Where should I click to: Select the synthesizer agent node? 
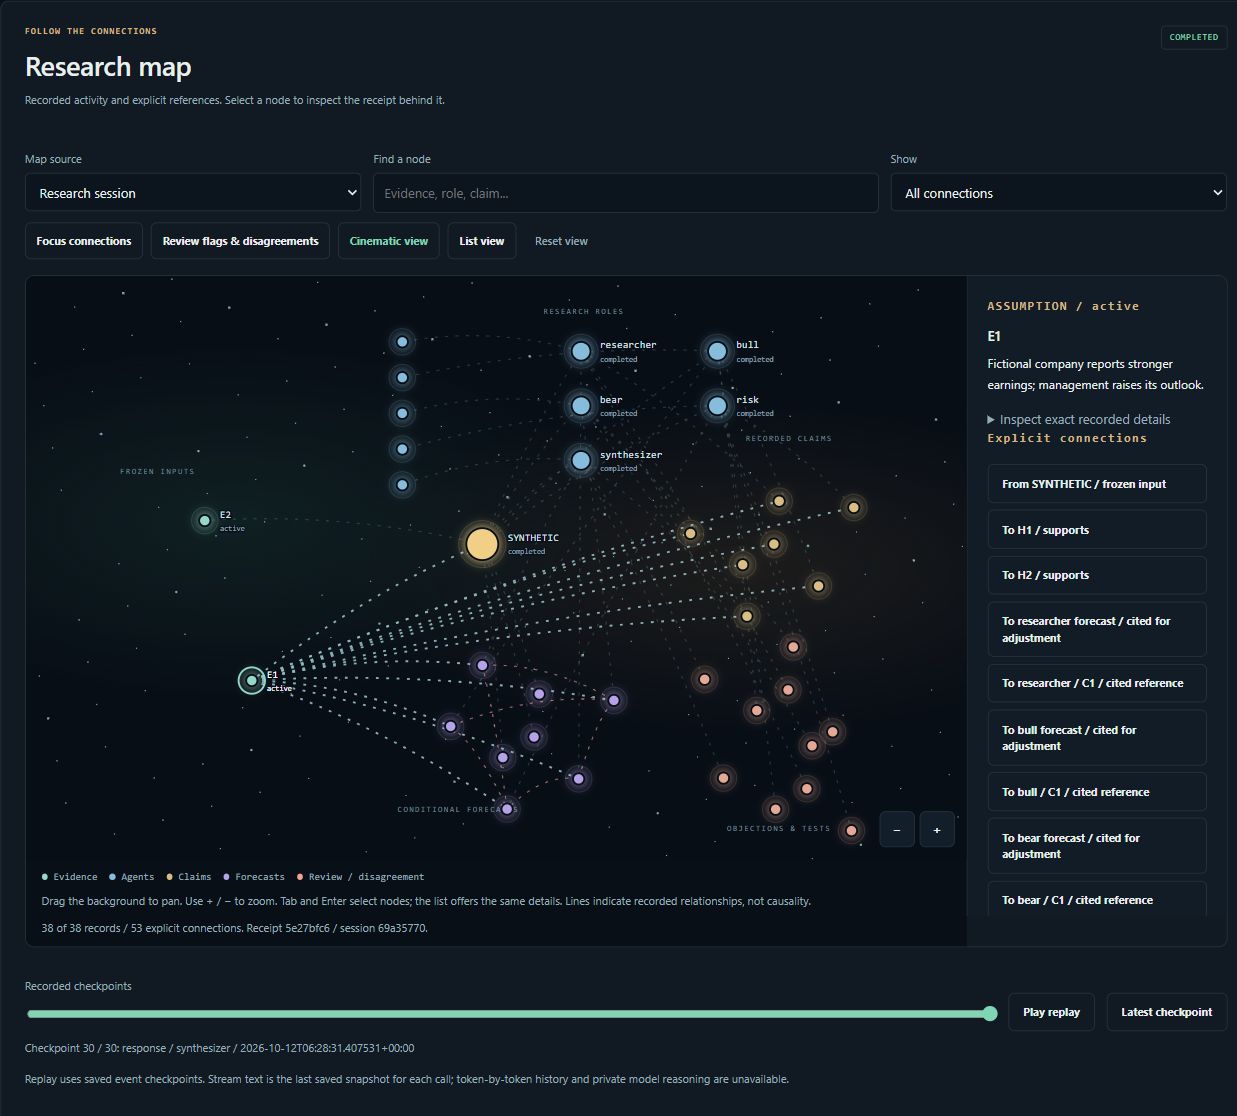point(581,460)
